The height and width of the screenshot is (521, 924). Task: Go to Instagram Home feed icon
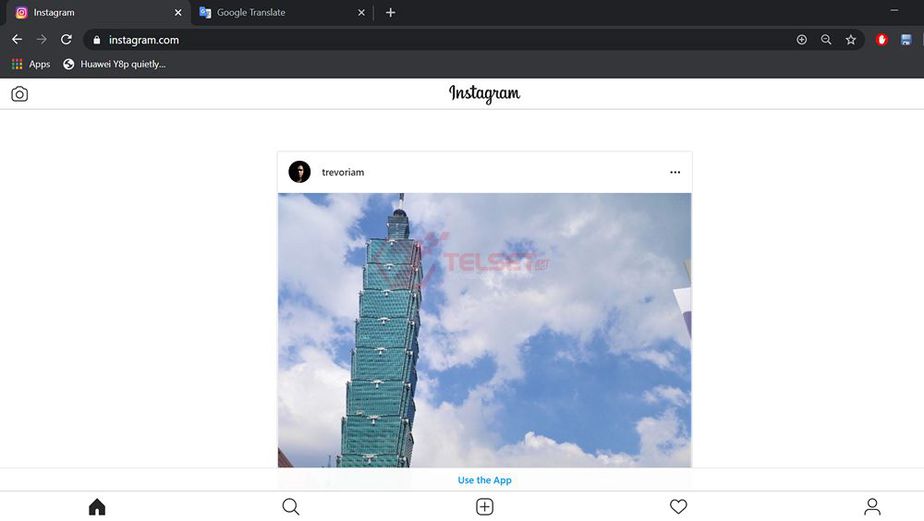click(x=97, y=507)
